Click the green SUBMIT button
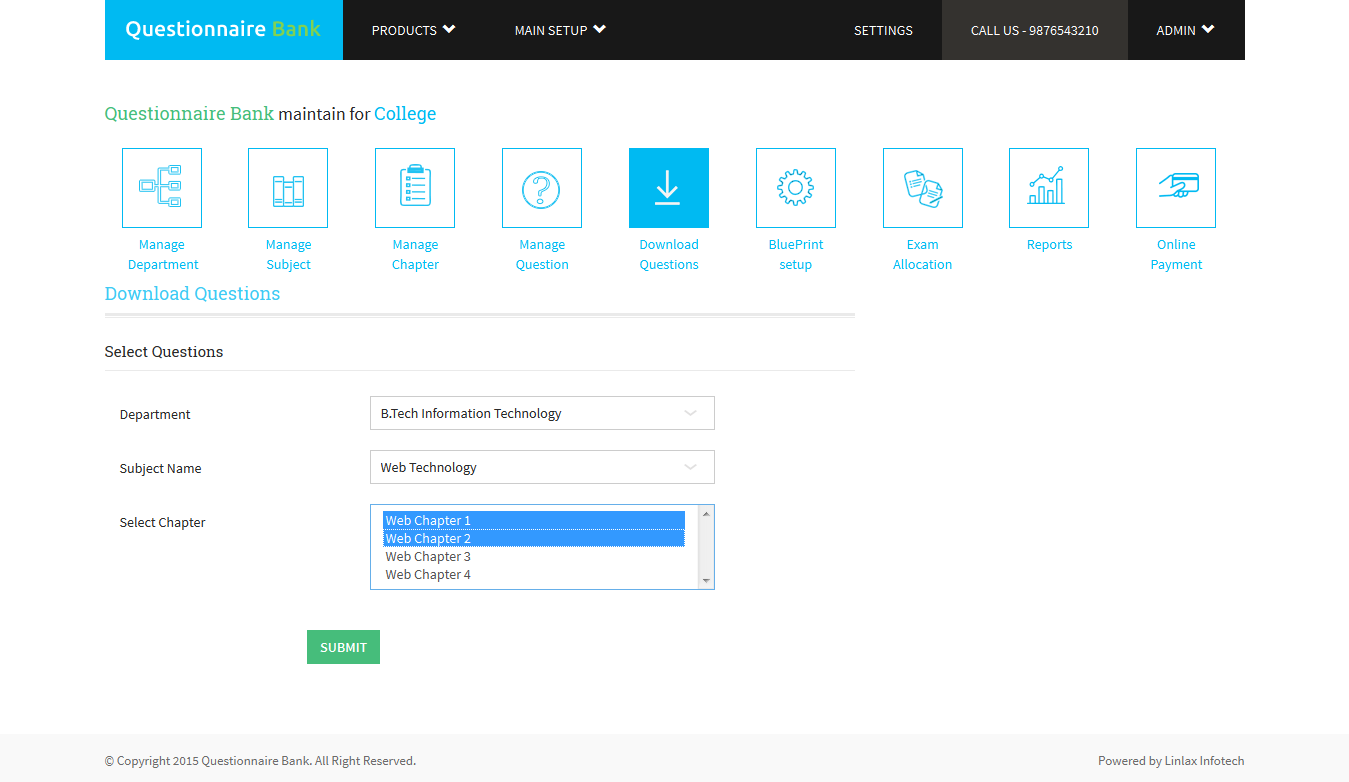 [x=343, y=647]
